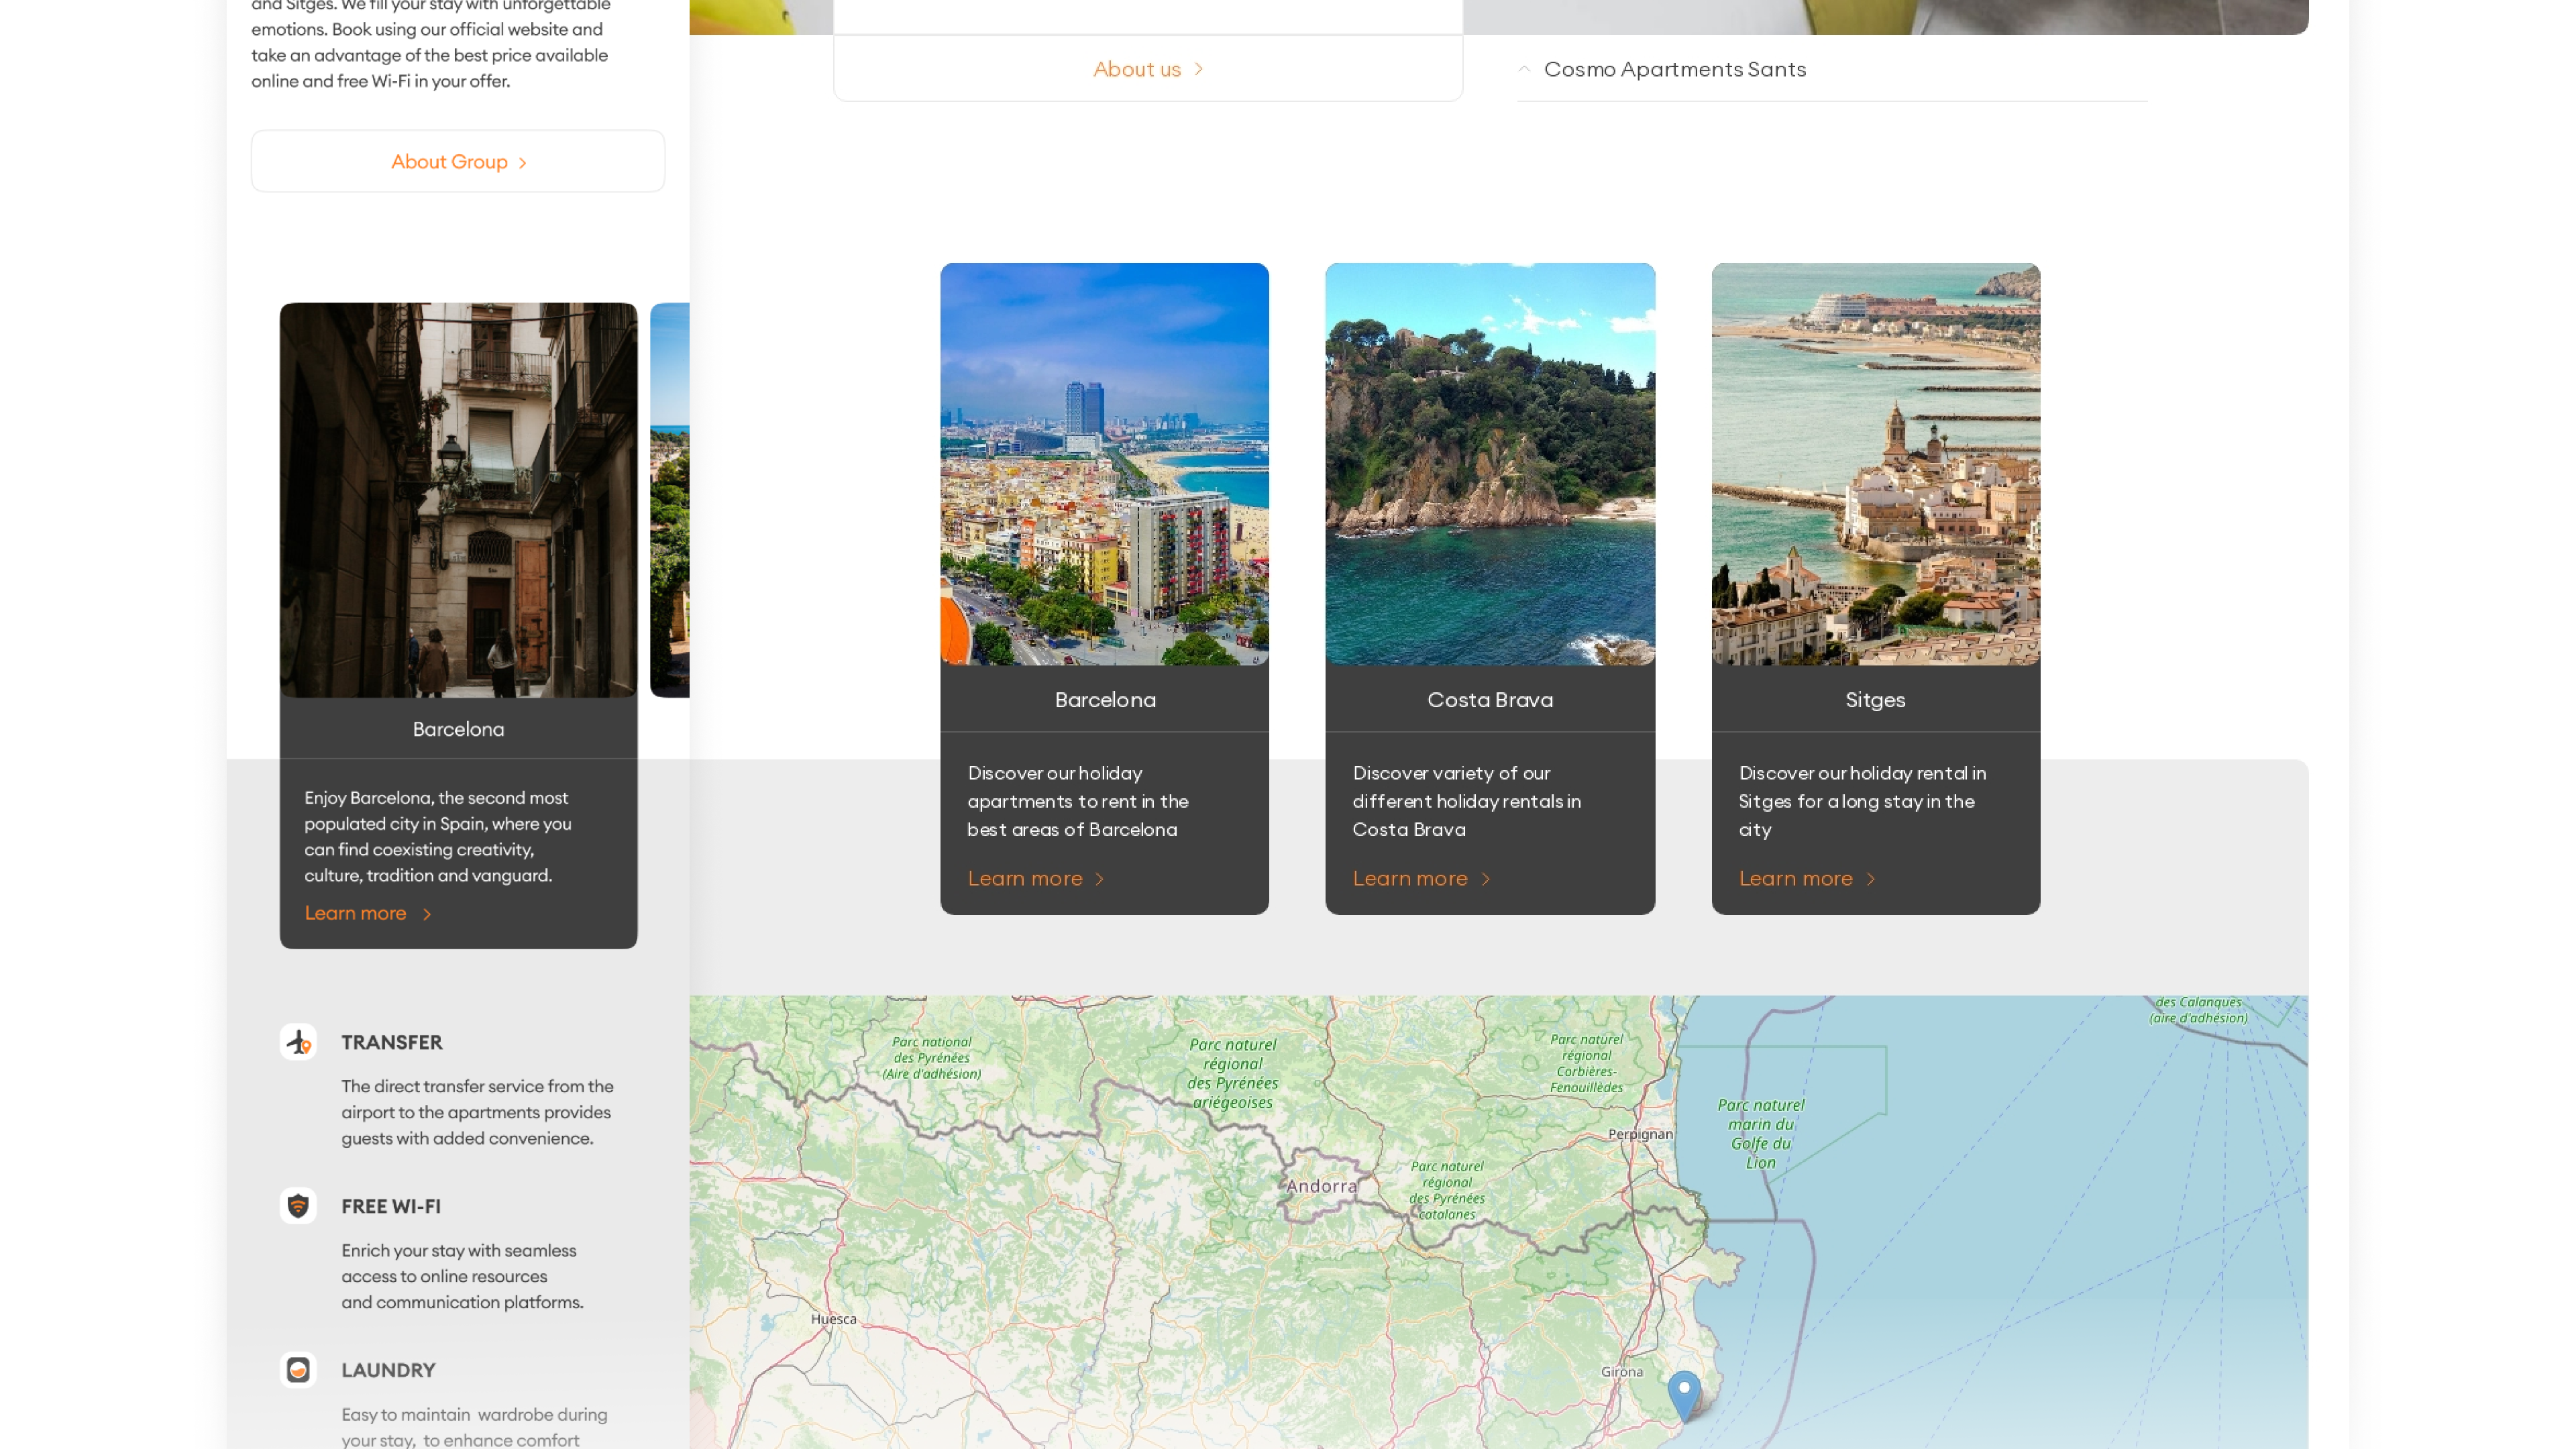Open the Barcelona old street photo
The height and width of the screenshot is (1449, 2576).
point(458,500)
